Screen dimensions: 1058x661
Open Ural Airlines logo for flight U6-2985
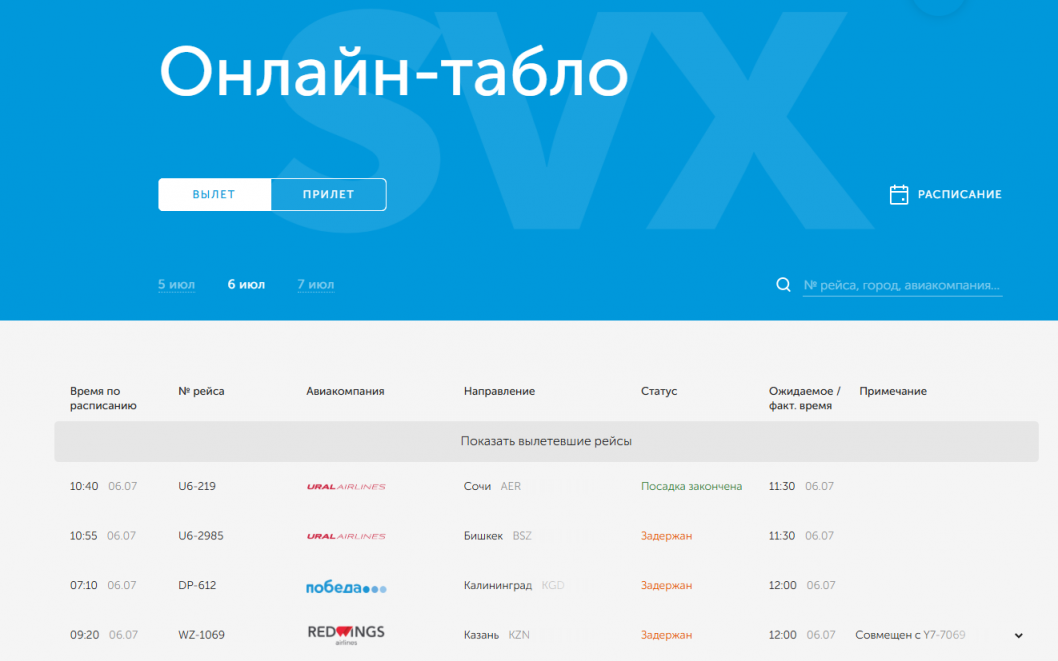tap(346, 536)
